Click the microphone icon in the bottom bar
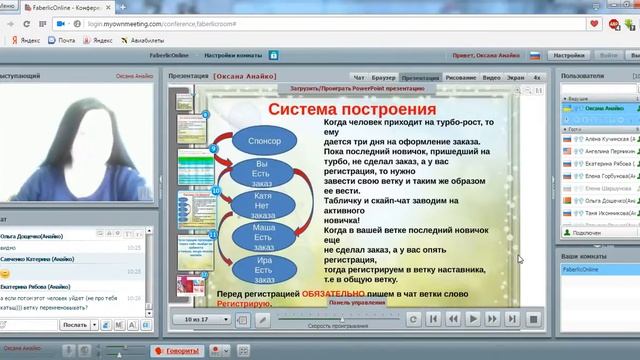The height and width of the screenshot is (360, 640). click(69, 351)
